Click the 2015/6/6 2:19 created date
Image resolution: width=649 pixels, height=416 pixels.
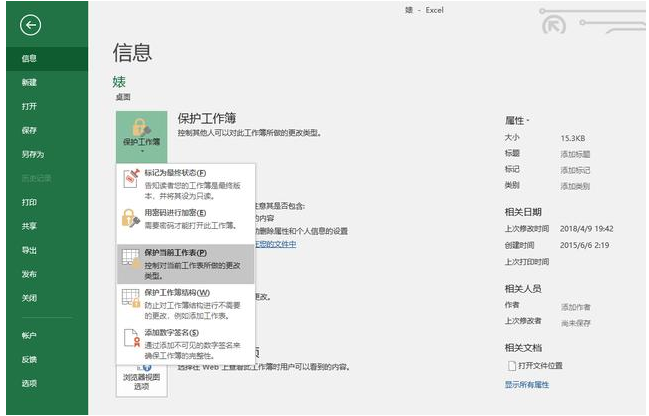tap(584, 245)
